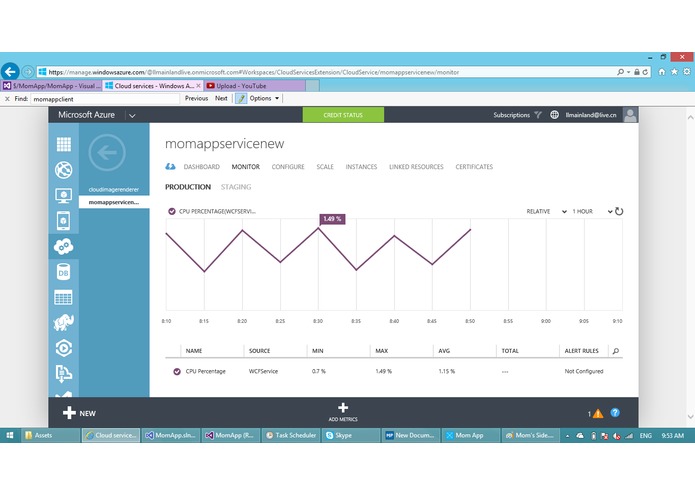The height and width of the screenshot is (494, 695).
Task: Switch to the Dashboard tab
Action: [x=202, y=167]
